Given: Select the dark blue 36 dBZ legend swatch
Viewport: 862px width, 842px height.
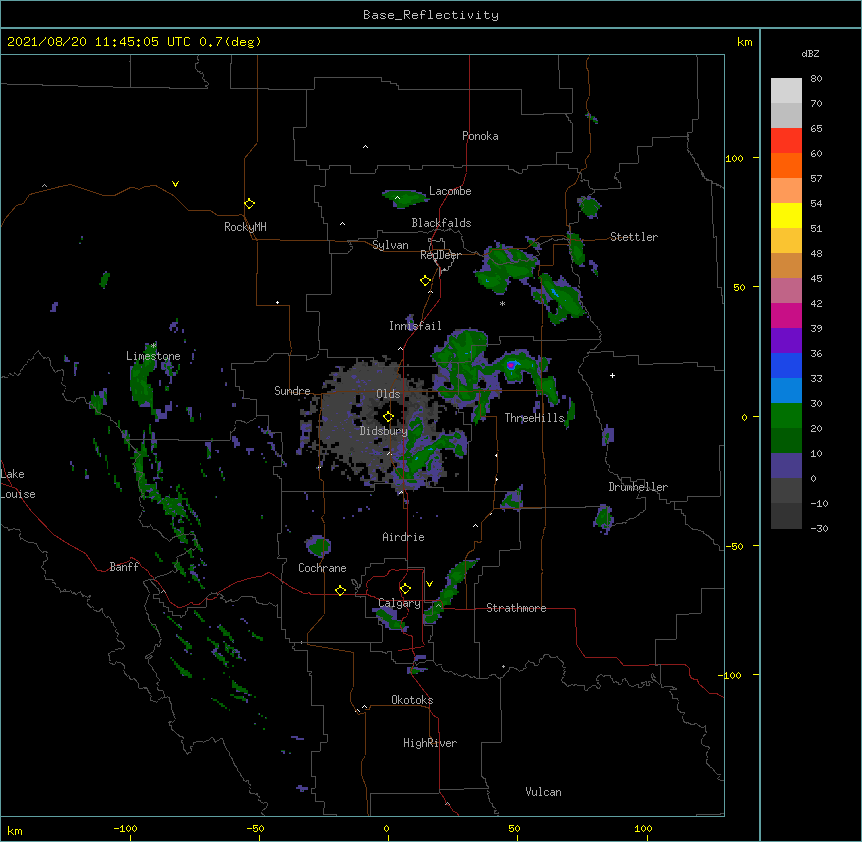Looking at the screenshot, I should pos(786,365).
